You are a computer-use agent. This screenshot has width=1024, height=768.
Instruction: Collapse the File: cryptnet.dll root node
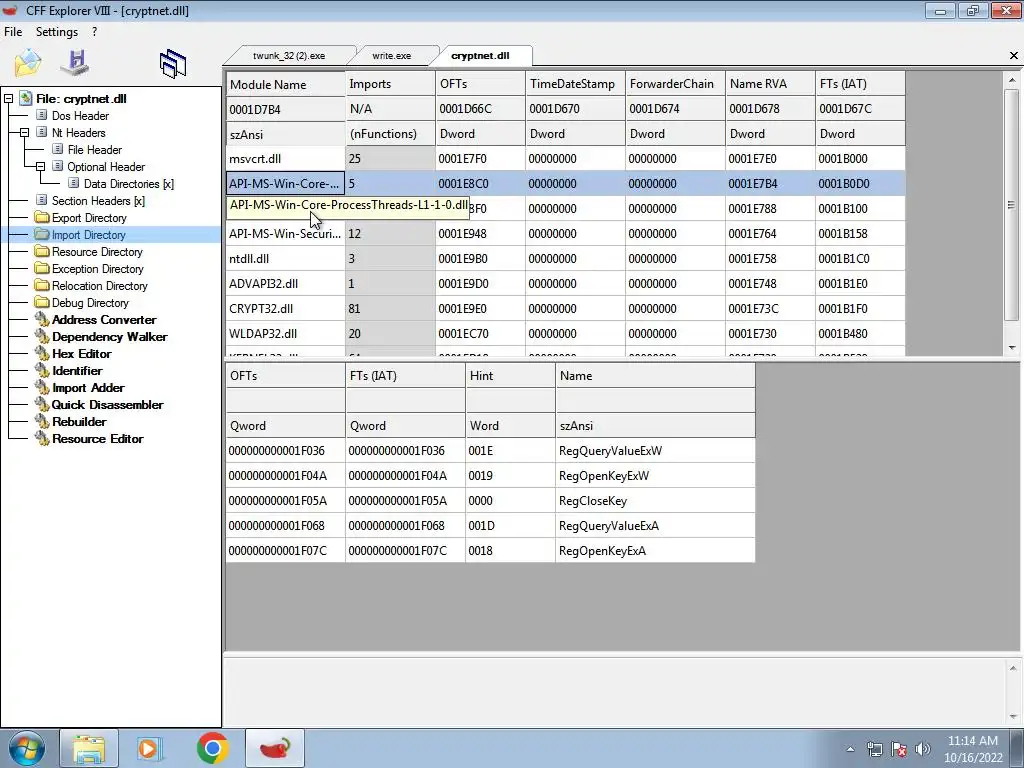[x=8, y=99]
